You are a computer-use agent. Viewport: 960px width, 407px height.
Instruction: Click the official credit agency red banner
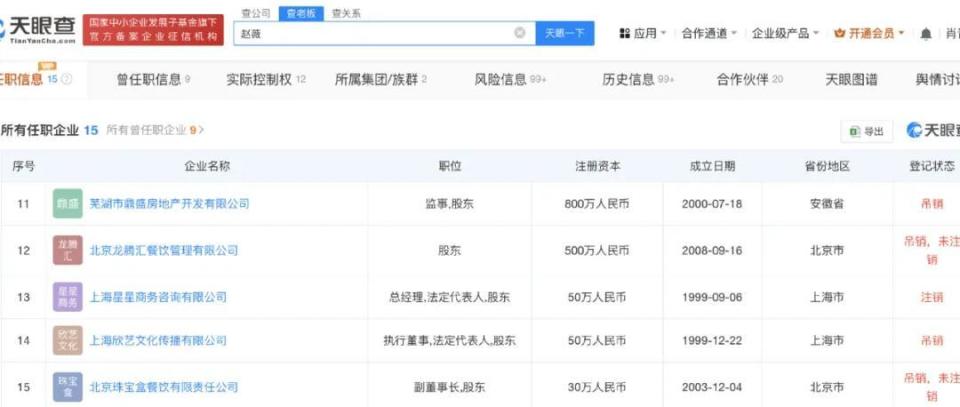coord(153,29)
